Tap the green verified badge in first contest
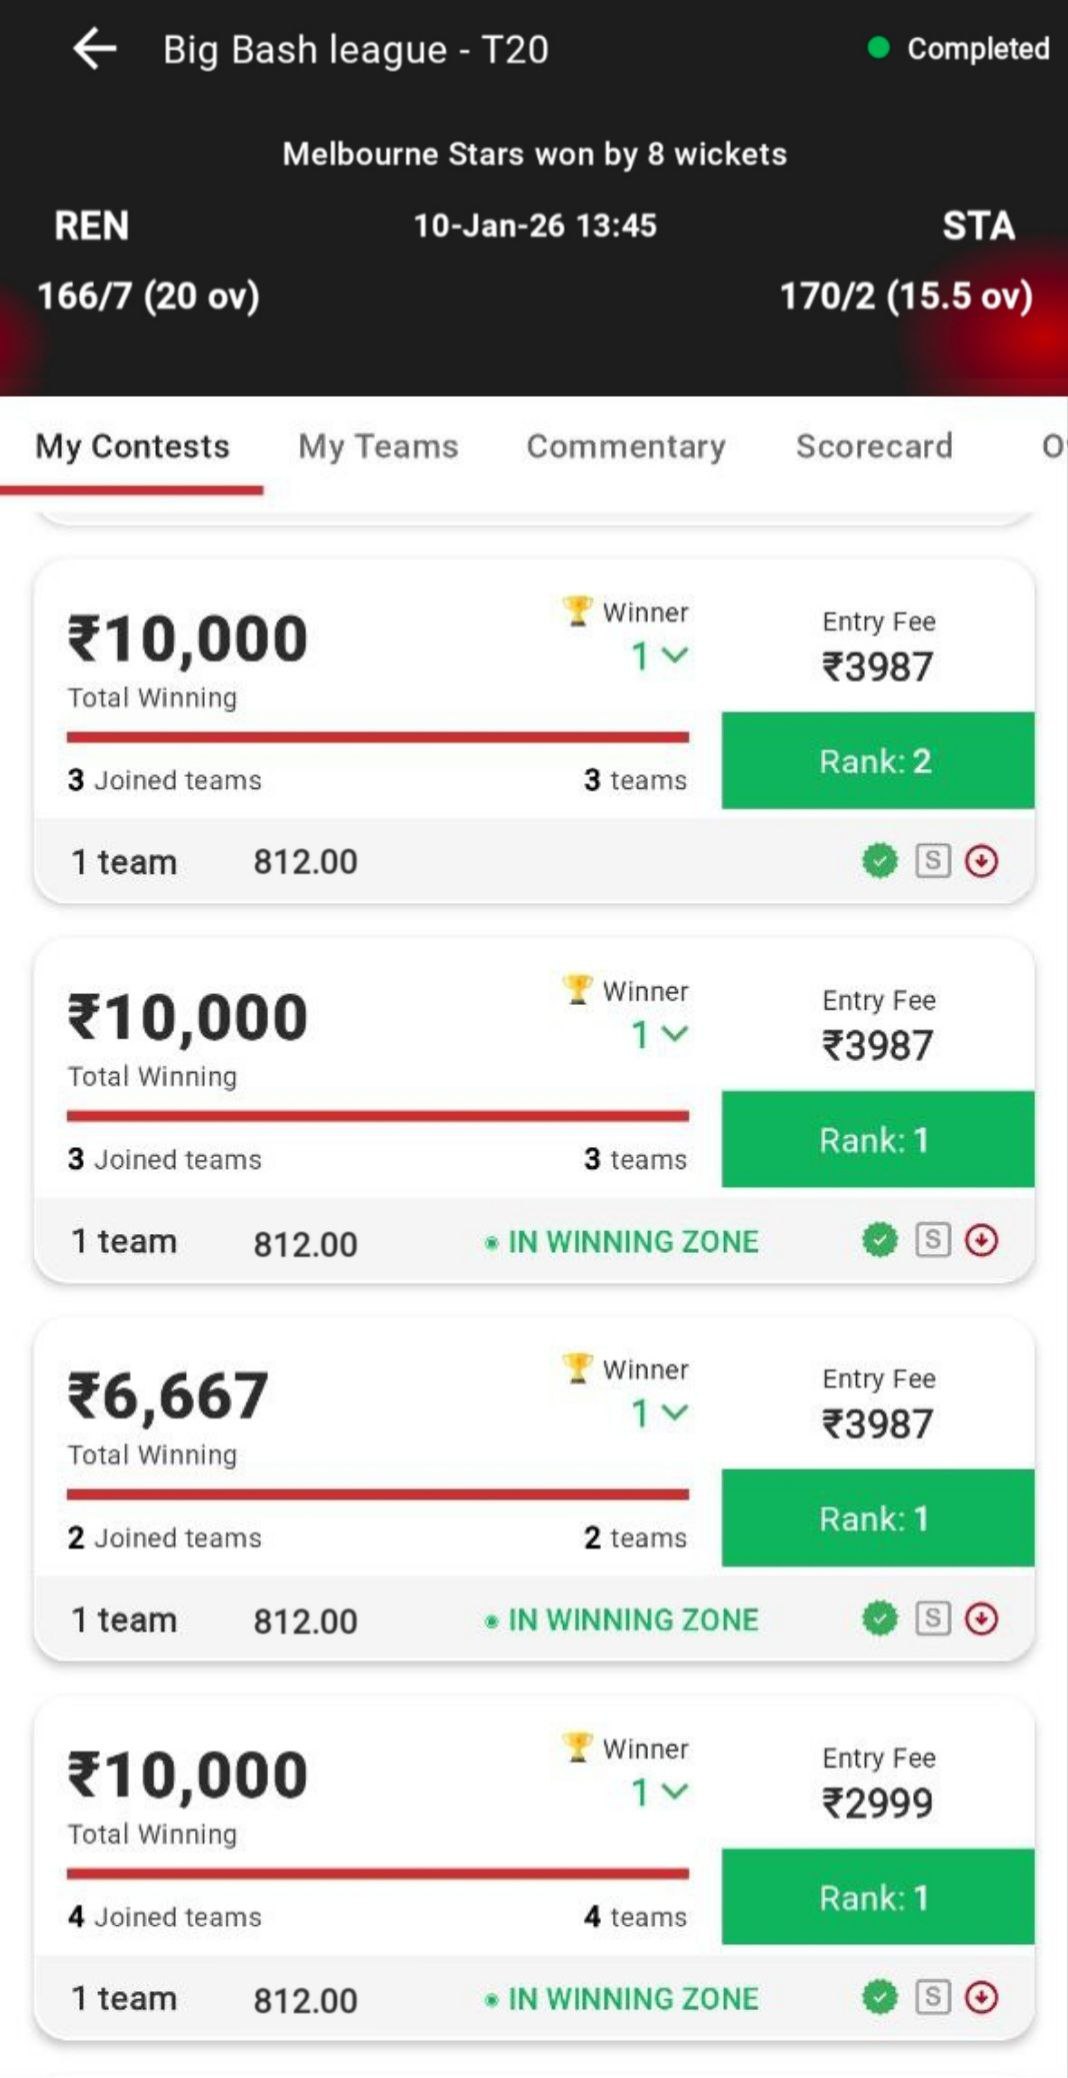Viewport: 1068px width, 2078px height. [x=880, y=861]
